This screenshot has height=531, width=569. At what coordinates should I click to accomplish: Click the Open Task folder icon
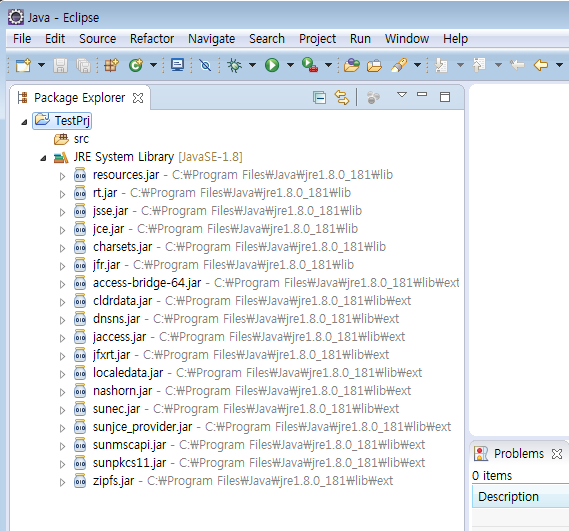coord(374,66)
